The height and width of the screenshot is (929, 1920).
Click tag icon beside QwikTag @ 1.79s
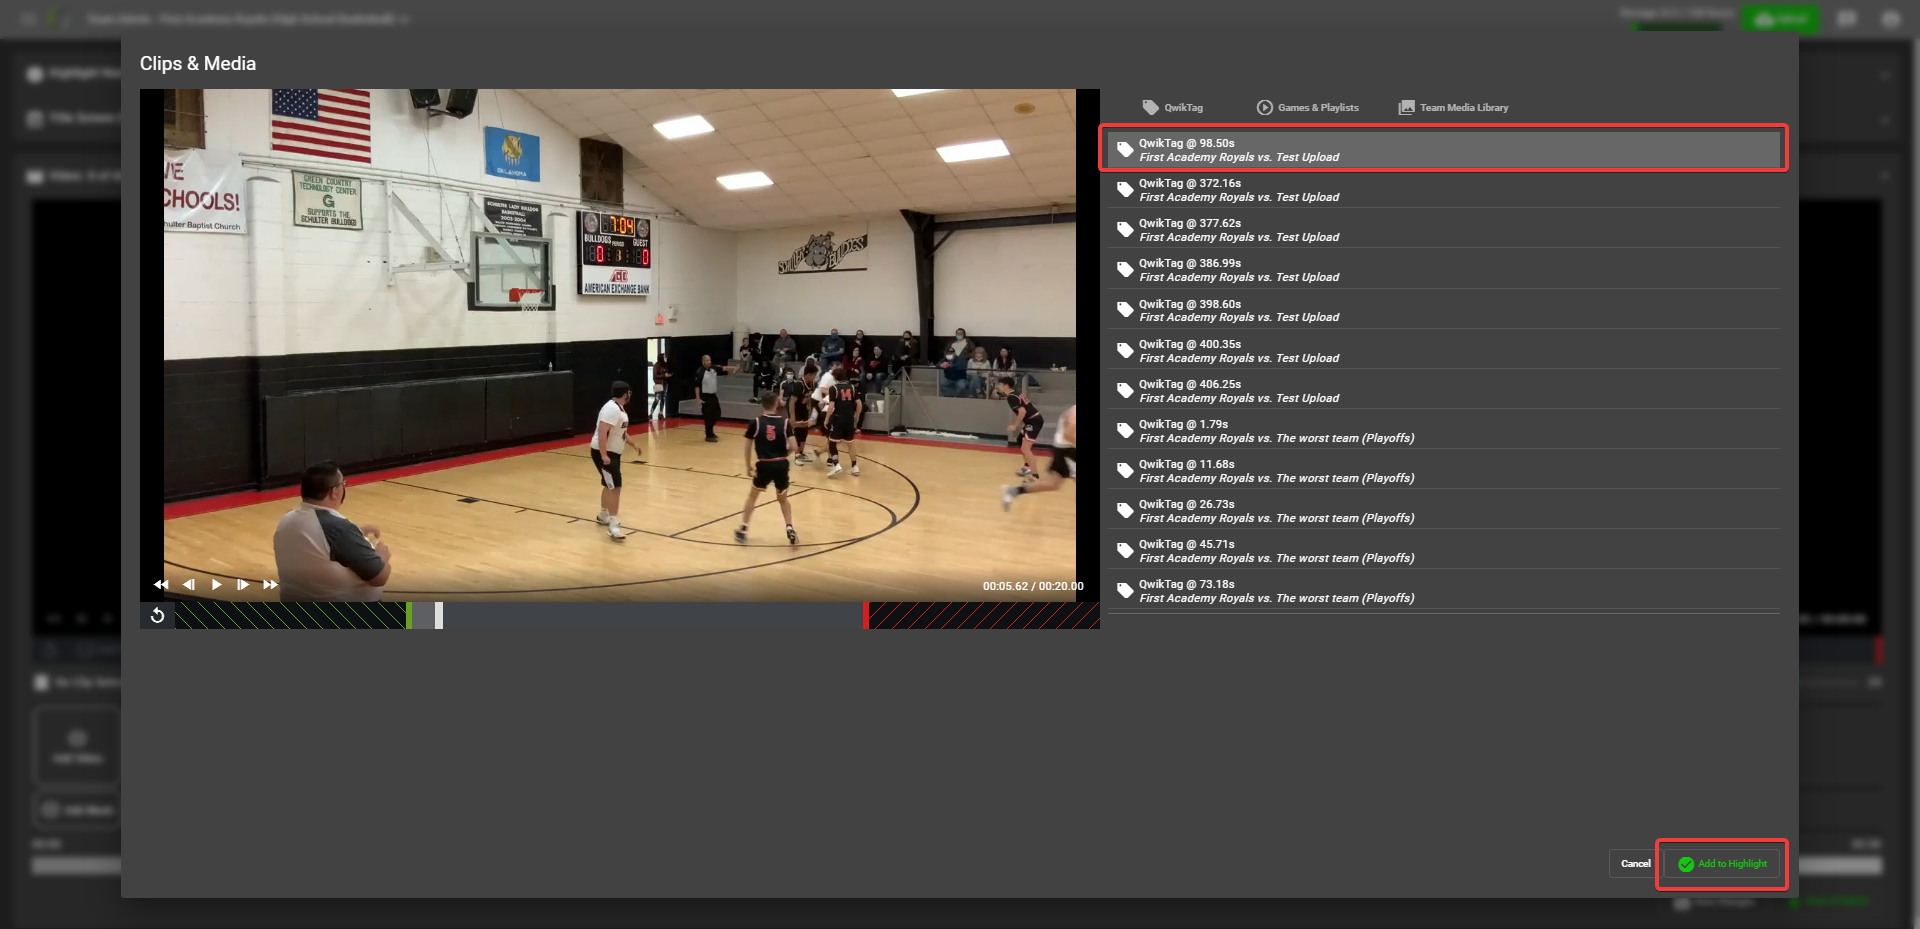click(x=1125, y=431)
